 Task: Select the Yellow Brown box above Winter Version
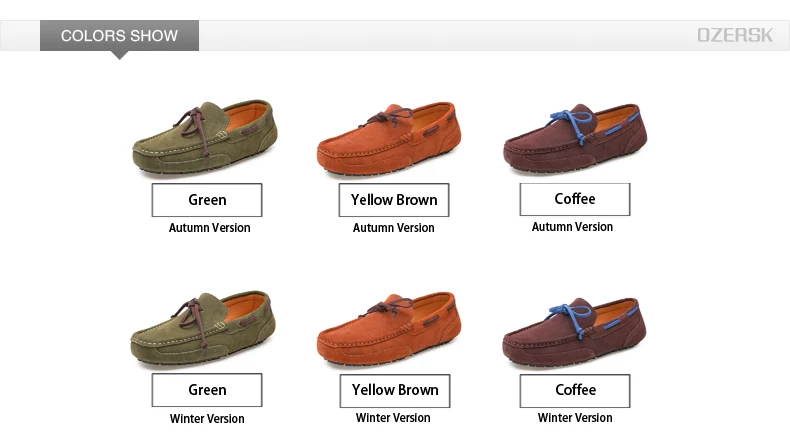point(395,391)
